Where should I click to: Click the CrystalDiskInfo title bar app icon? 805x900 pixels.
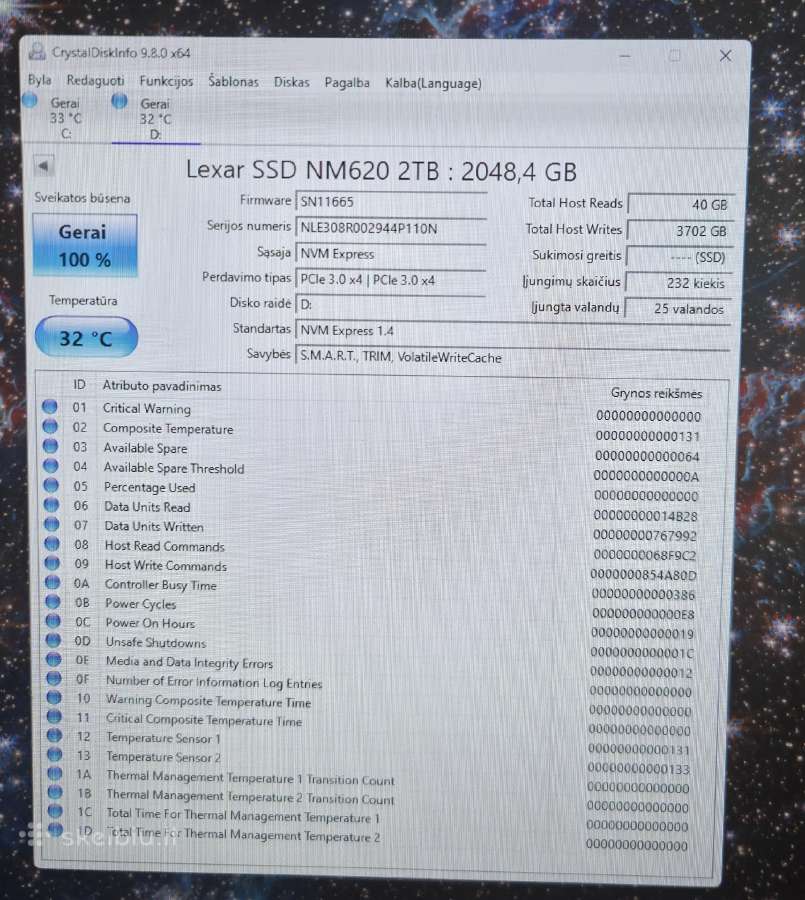coord(38,52)
